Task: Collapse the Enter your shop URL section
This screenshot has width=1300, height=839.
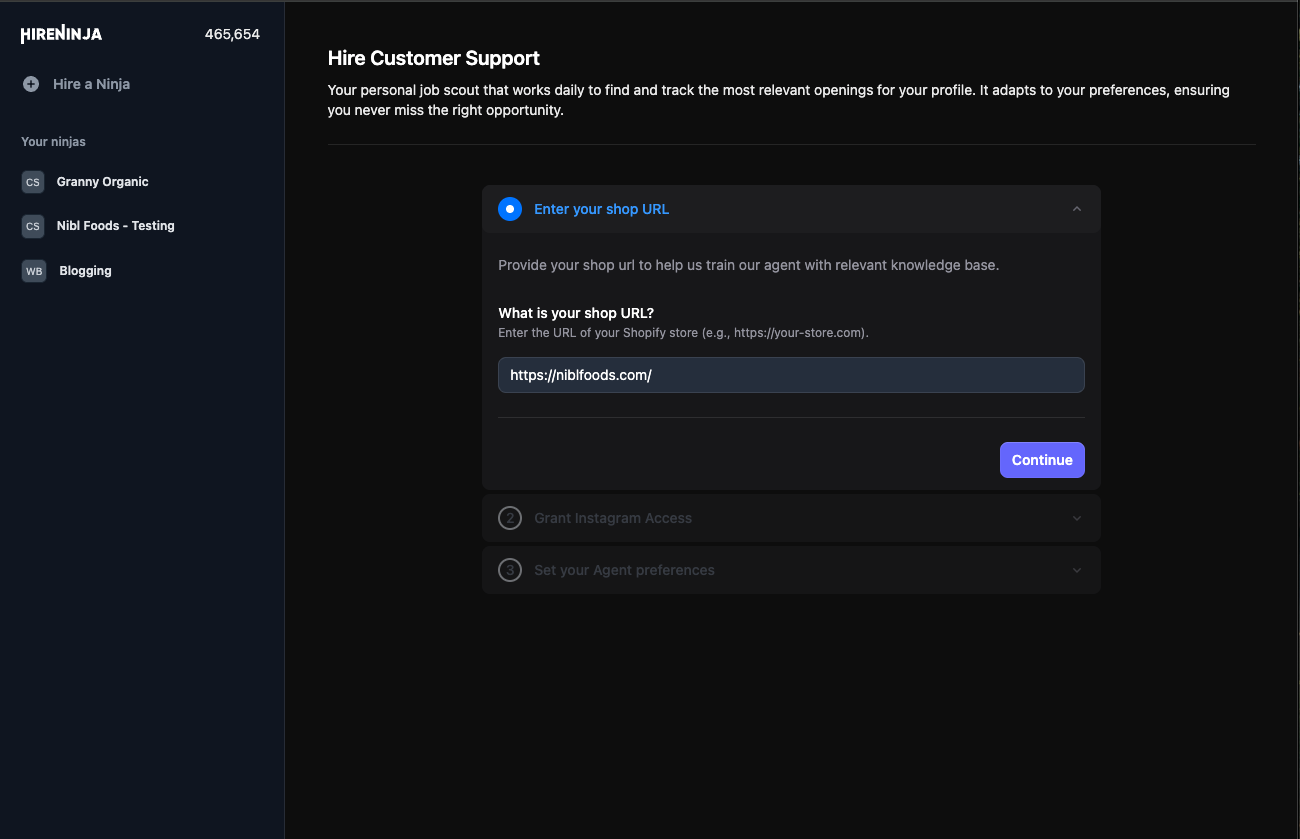Action: (x=1077, y=209)
